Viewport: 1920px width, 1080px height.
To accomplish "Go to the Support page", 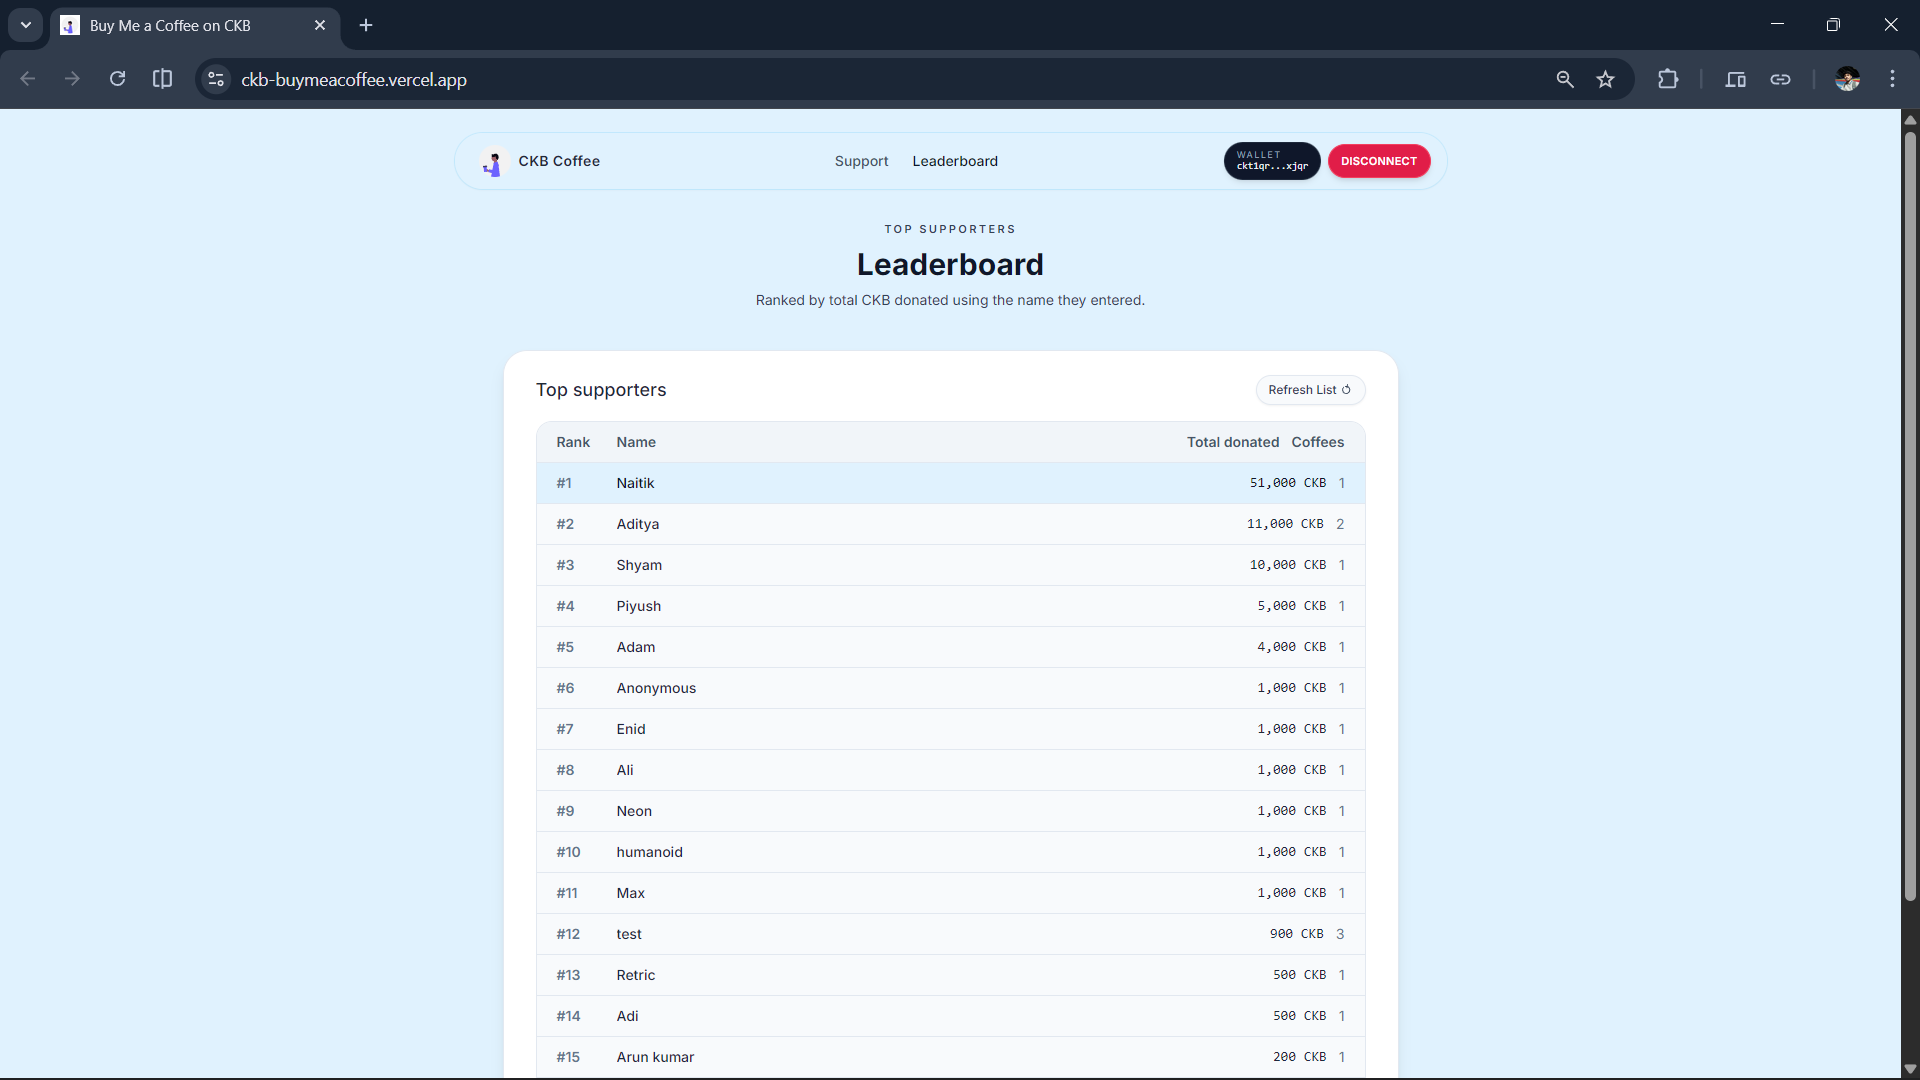I will pyautogui.click(x=861, y=161).
